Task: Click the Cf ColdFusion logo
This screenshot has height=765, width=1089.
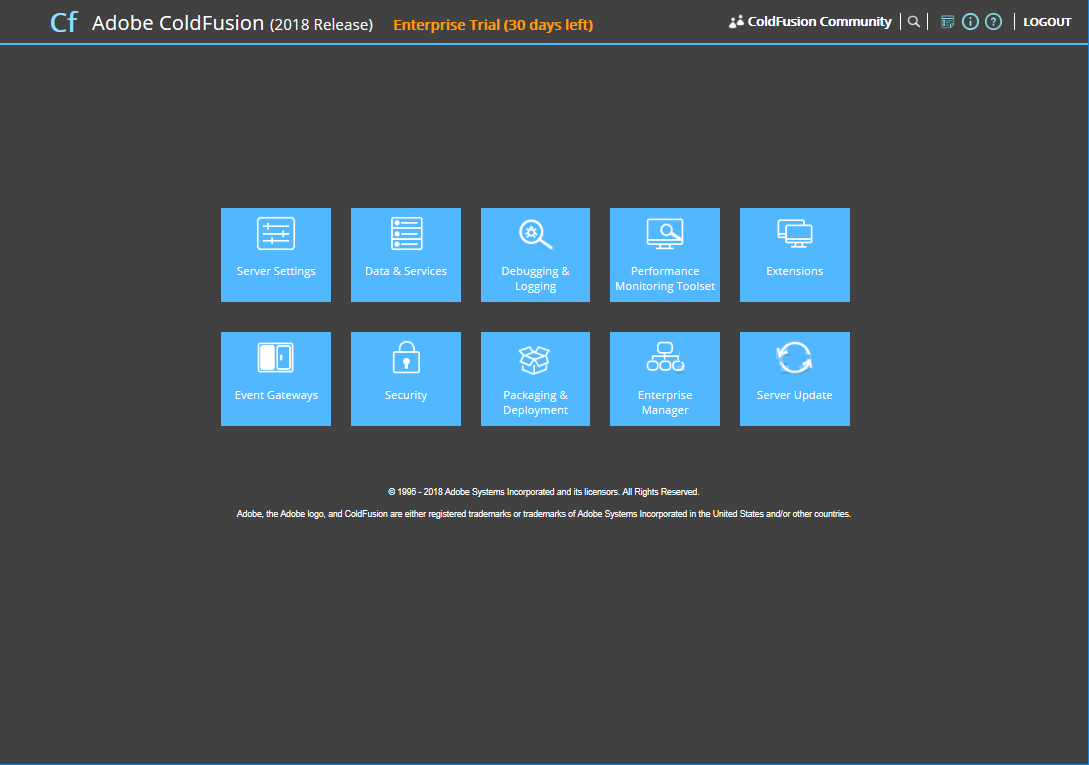Action: coord(63,21)
